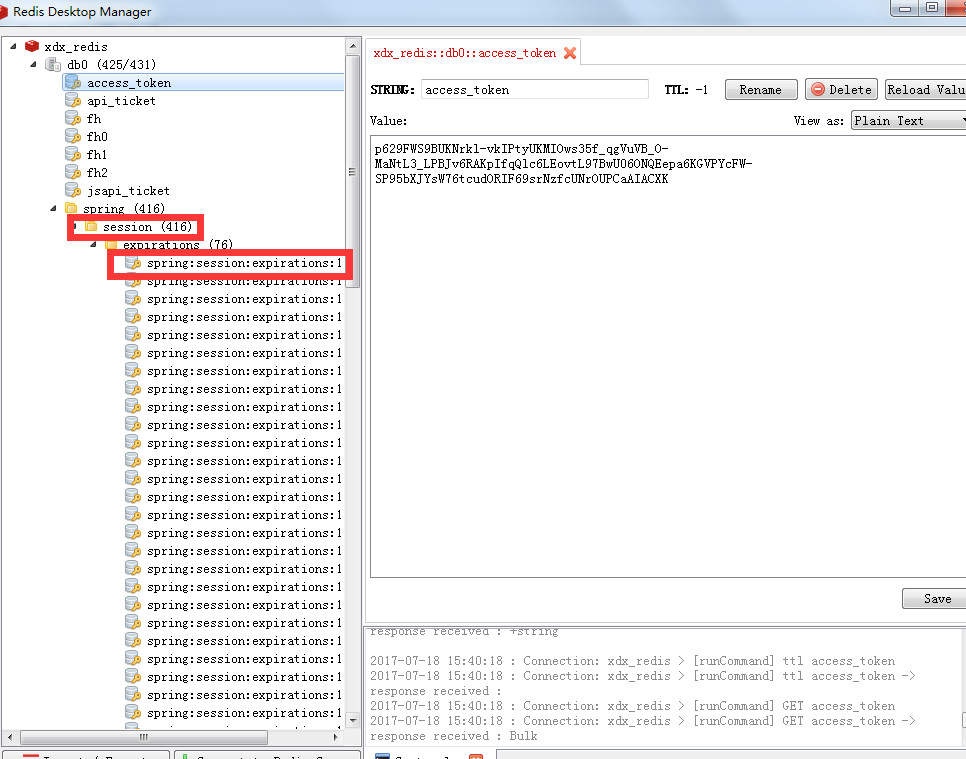Click the Save button
This screenshot has width=966, height=759.
click(x=934, y=598)
